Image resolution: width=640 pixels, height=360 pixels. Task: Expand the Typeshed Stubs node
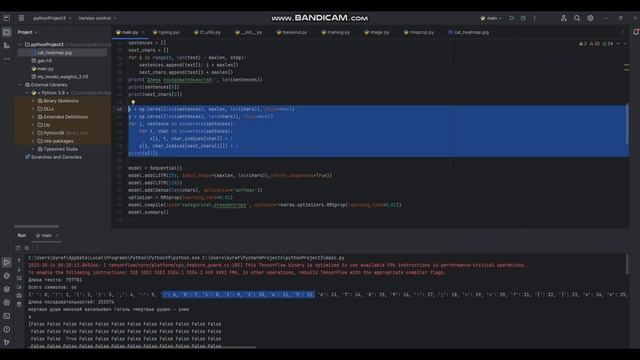point(34,149)
